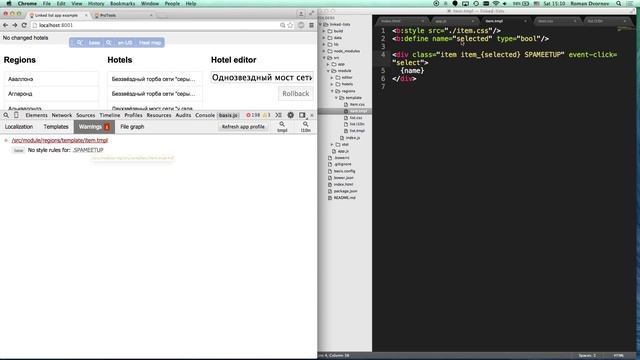Open DevTools settings gear

pyautogui.click(x=291, y=116)
